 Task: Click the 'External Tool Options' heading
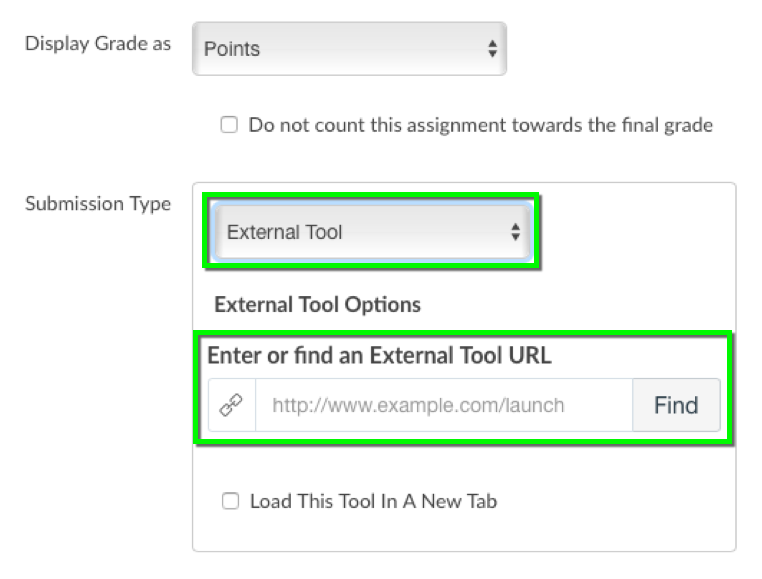point(317,305)
